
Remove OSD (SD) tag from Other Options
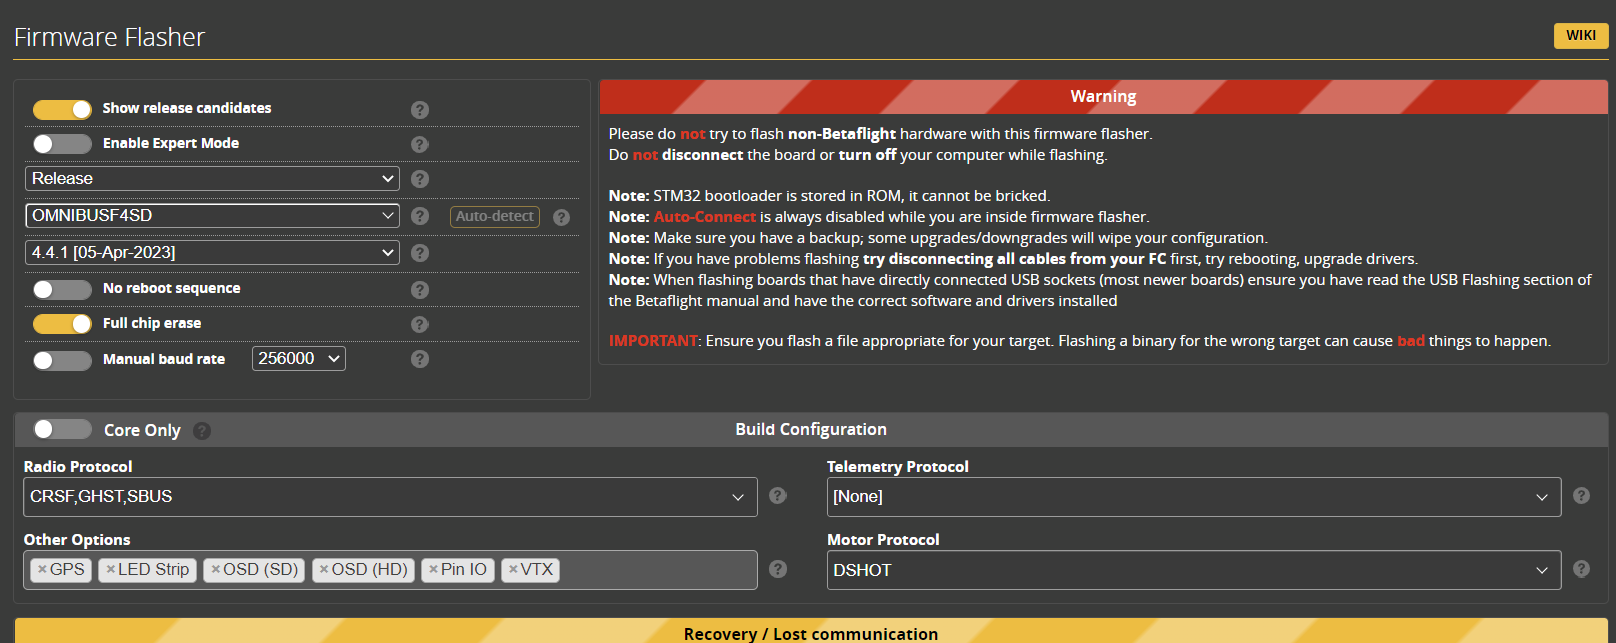(x=215, y=569)
